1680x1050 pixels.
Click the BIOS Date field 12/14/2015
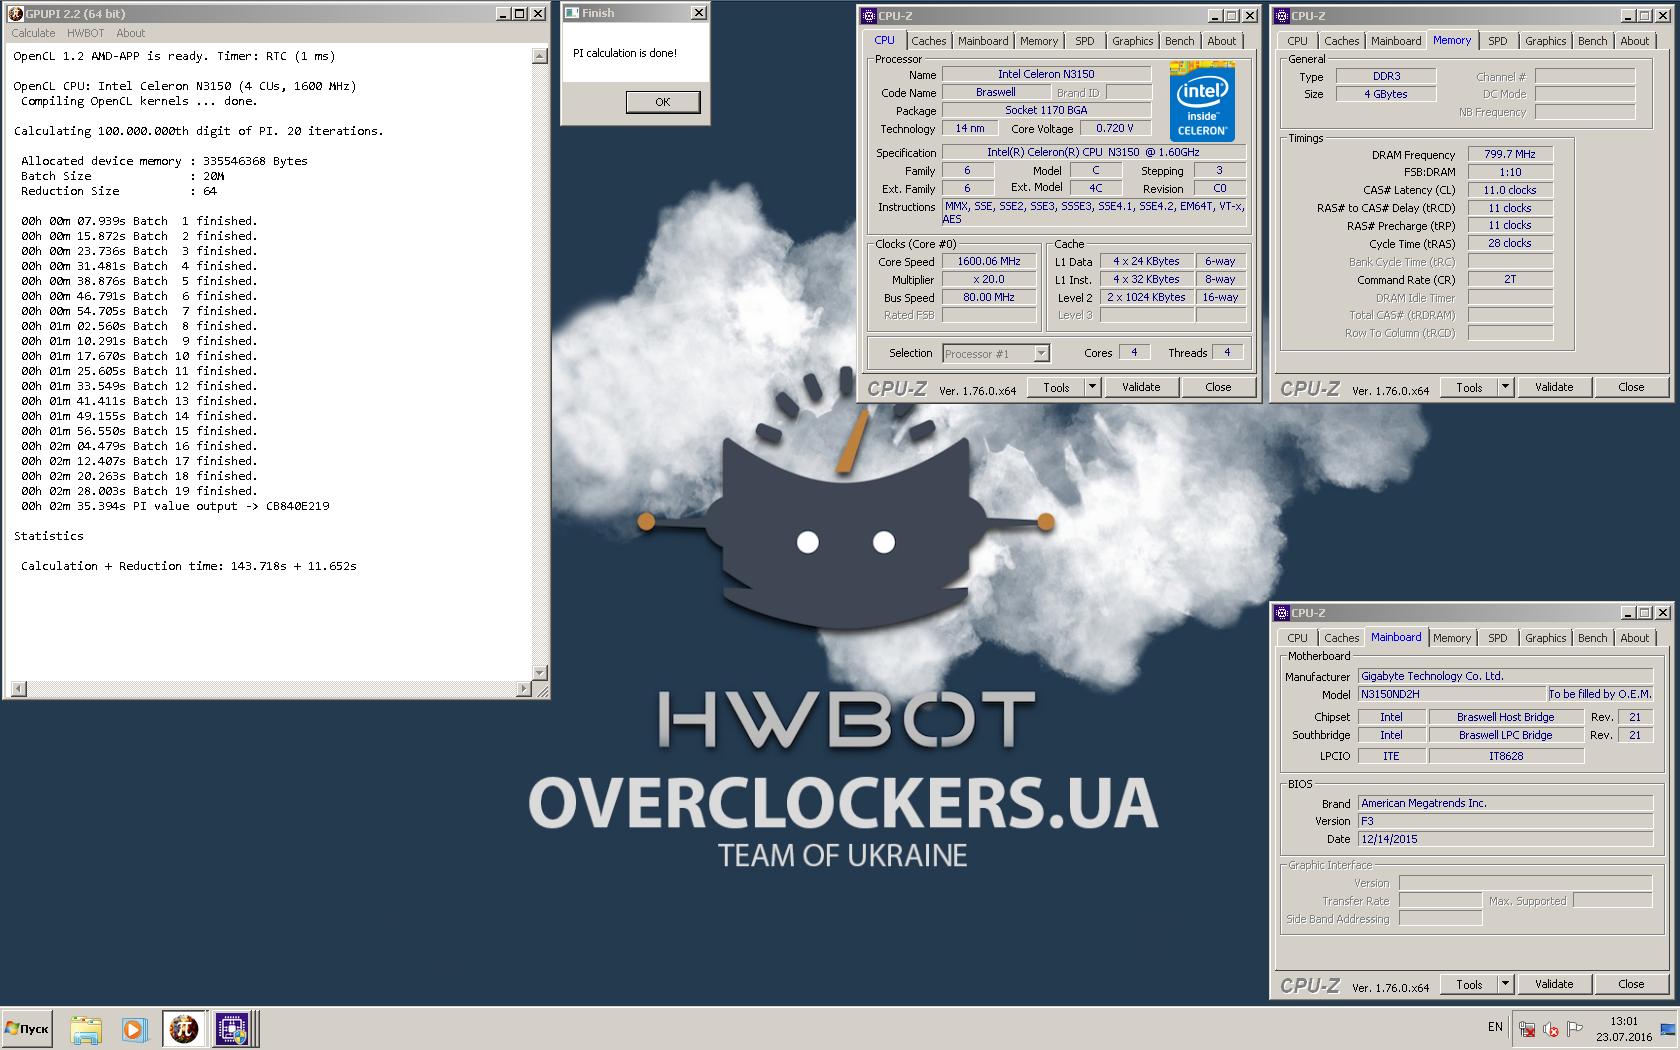1505,839
